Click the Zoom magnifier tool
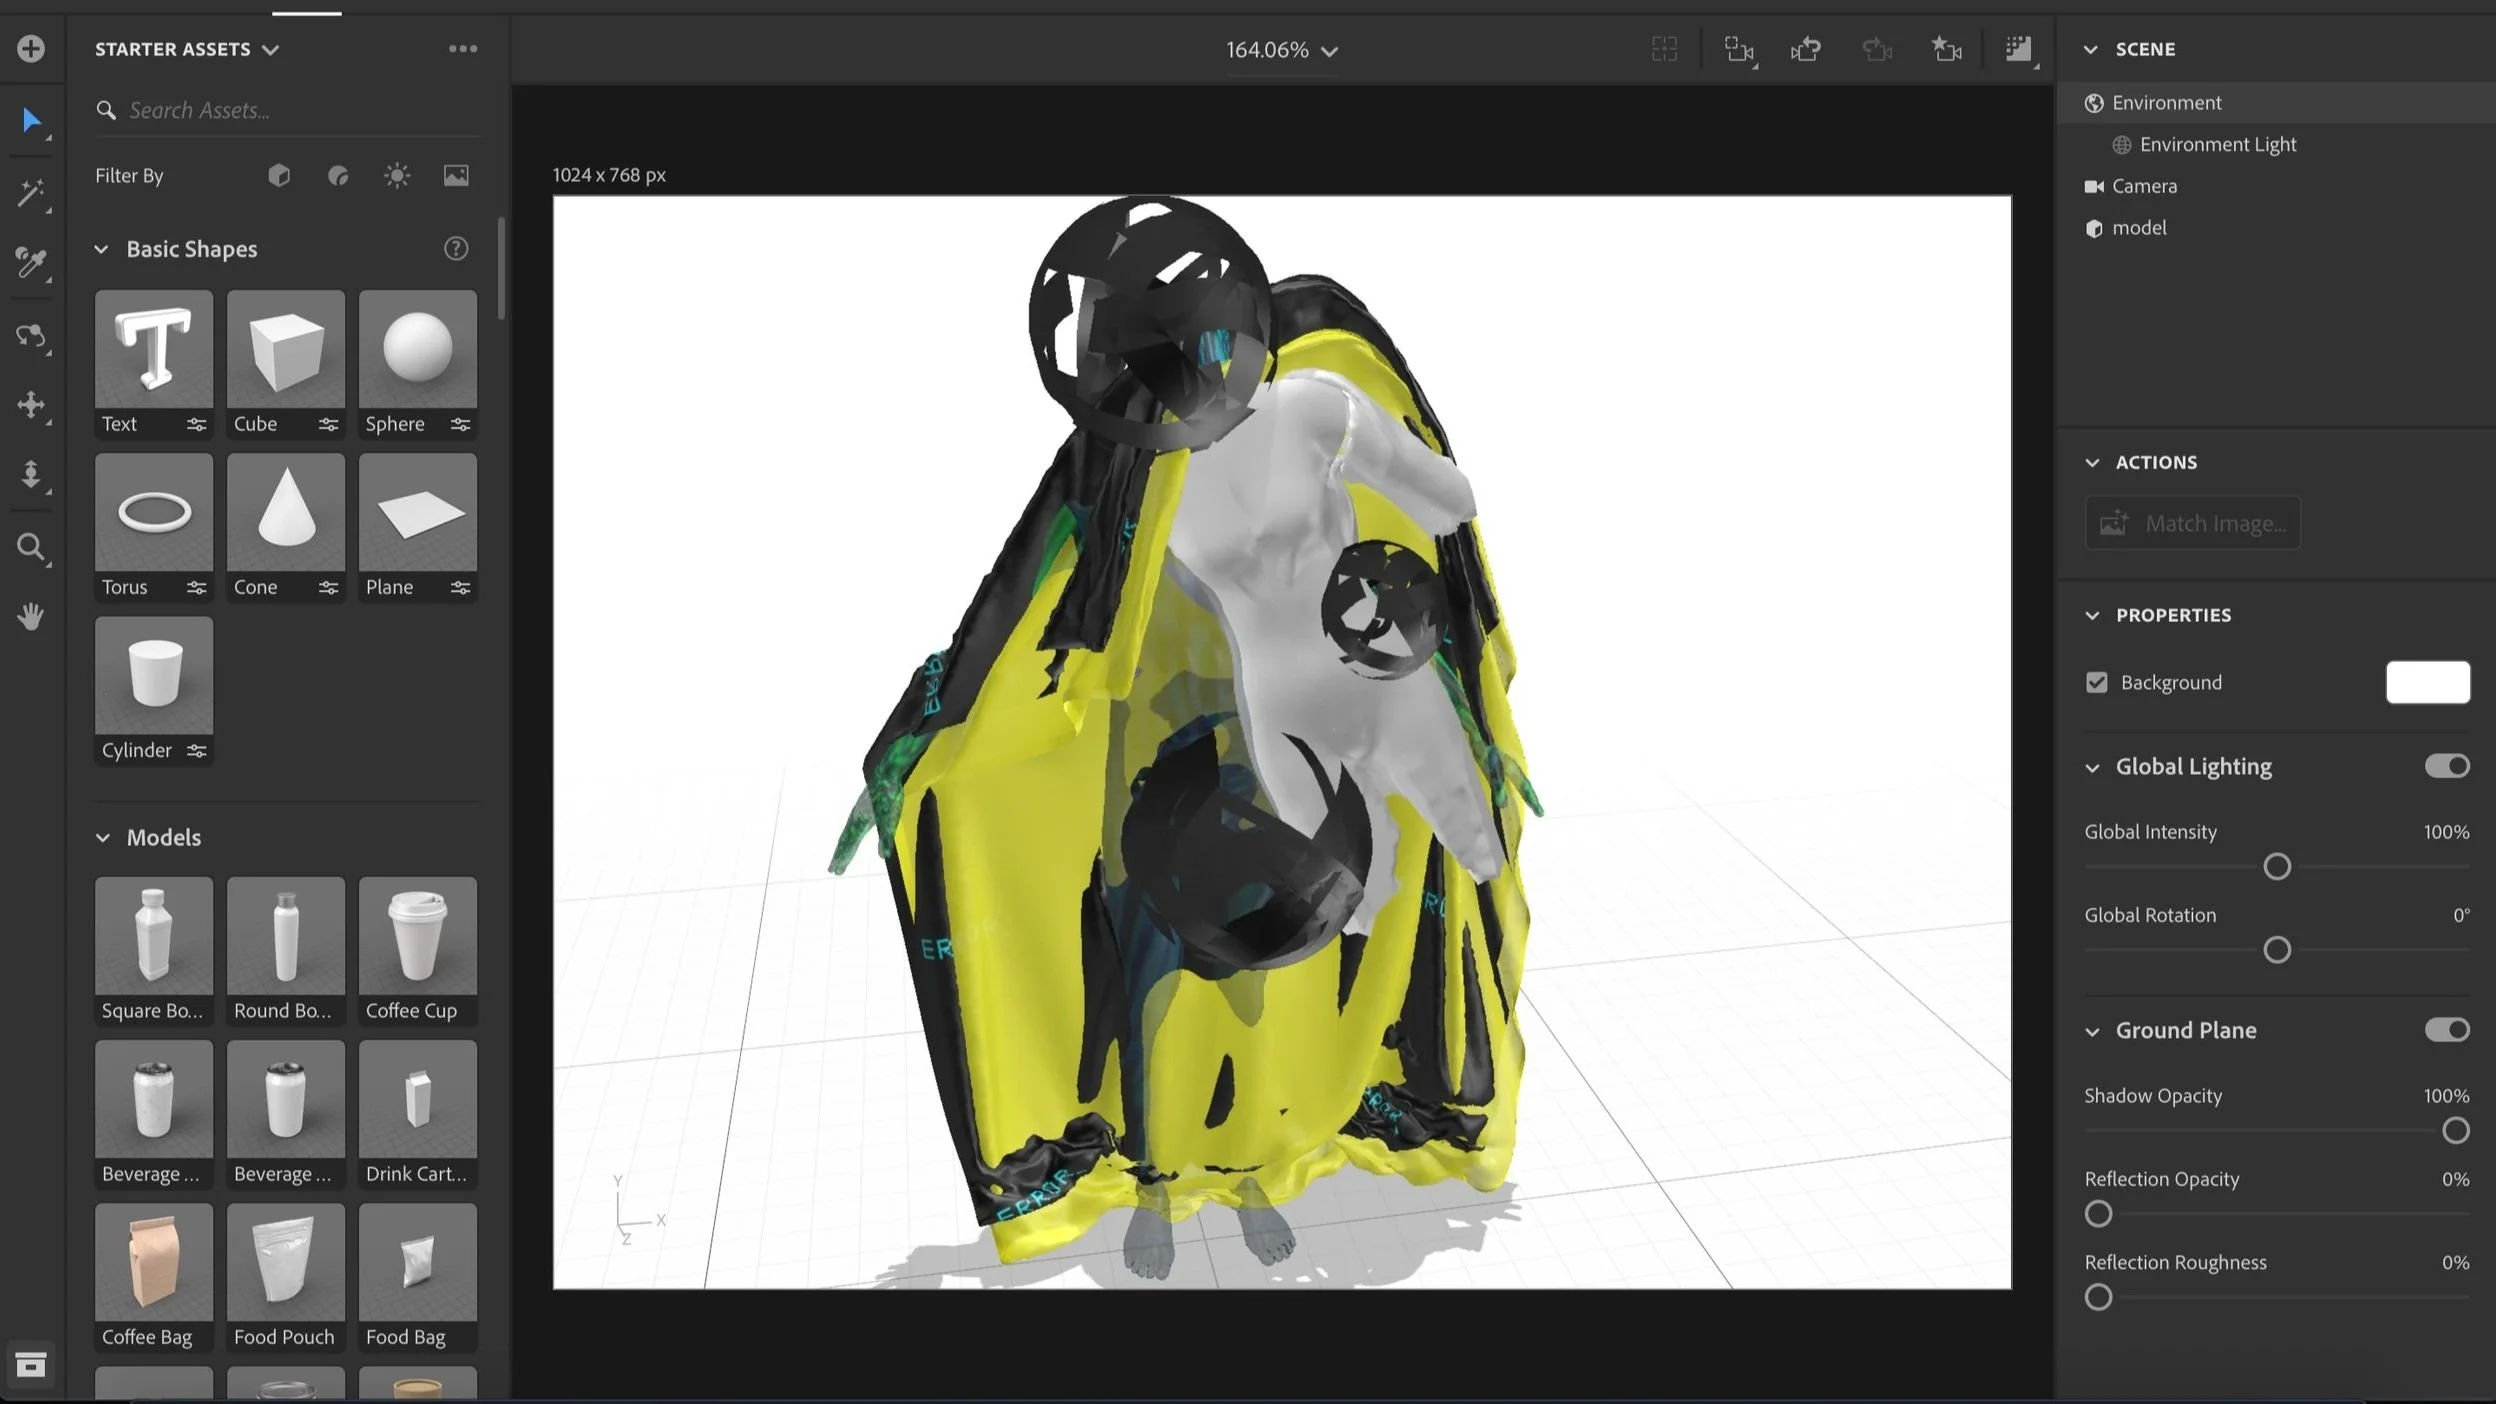The height and width of the screenshot is (1404, 2496). 30,547
